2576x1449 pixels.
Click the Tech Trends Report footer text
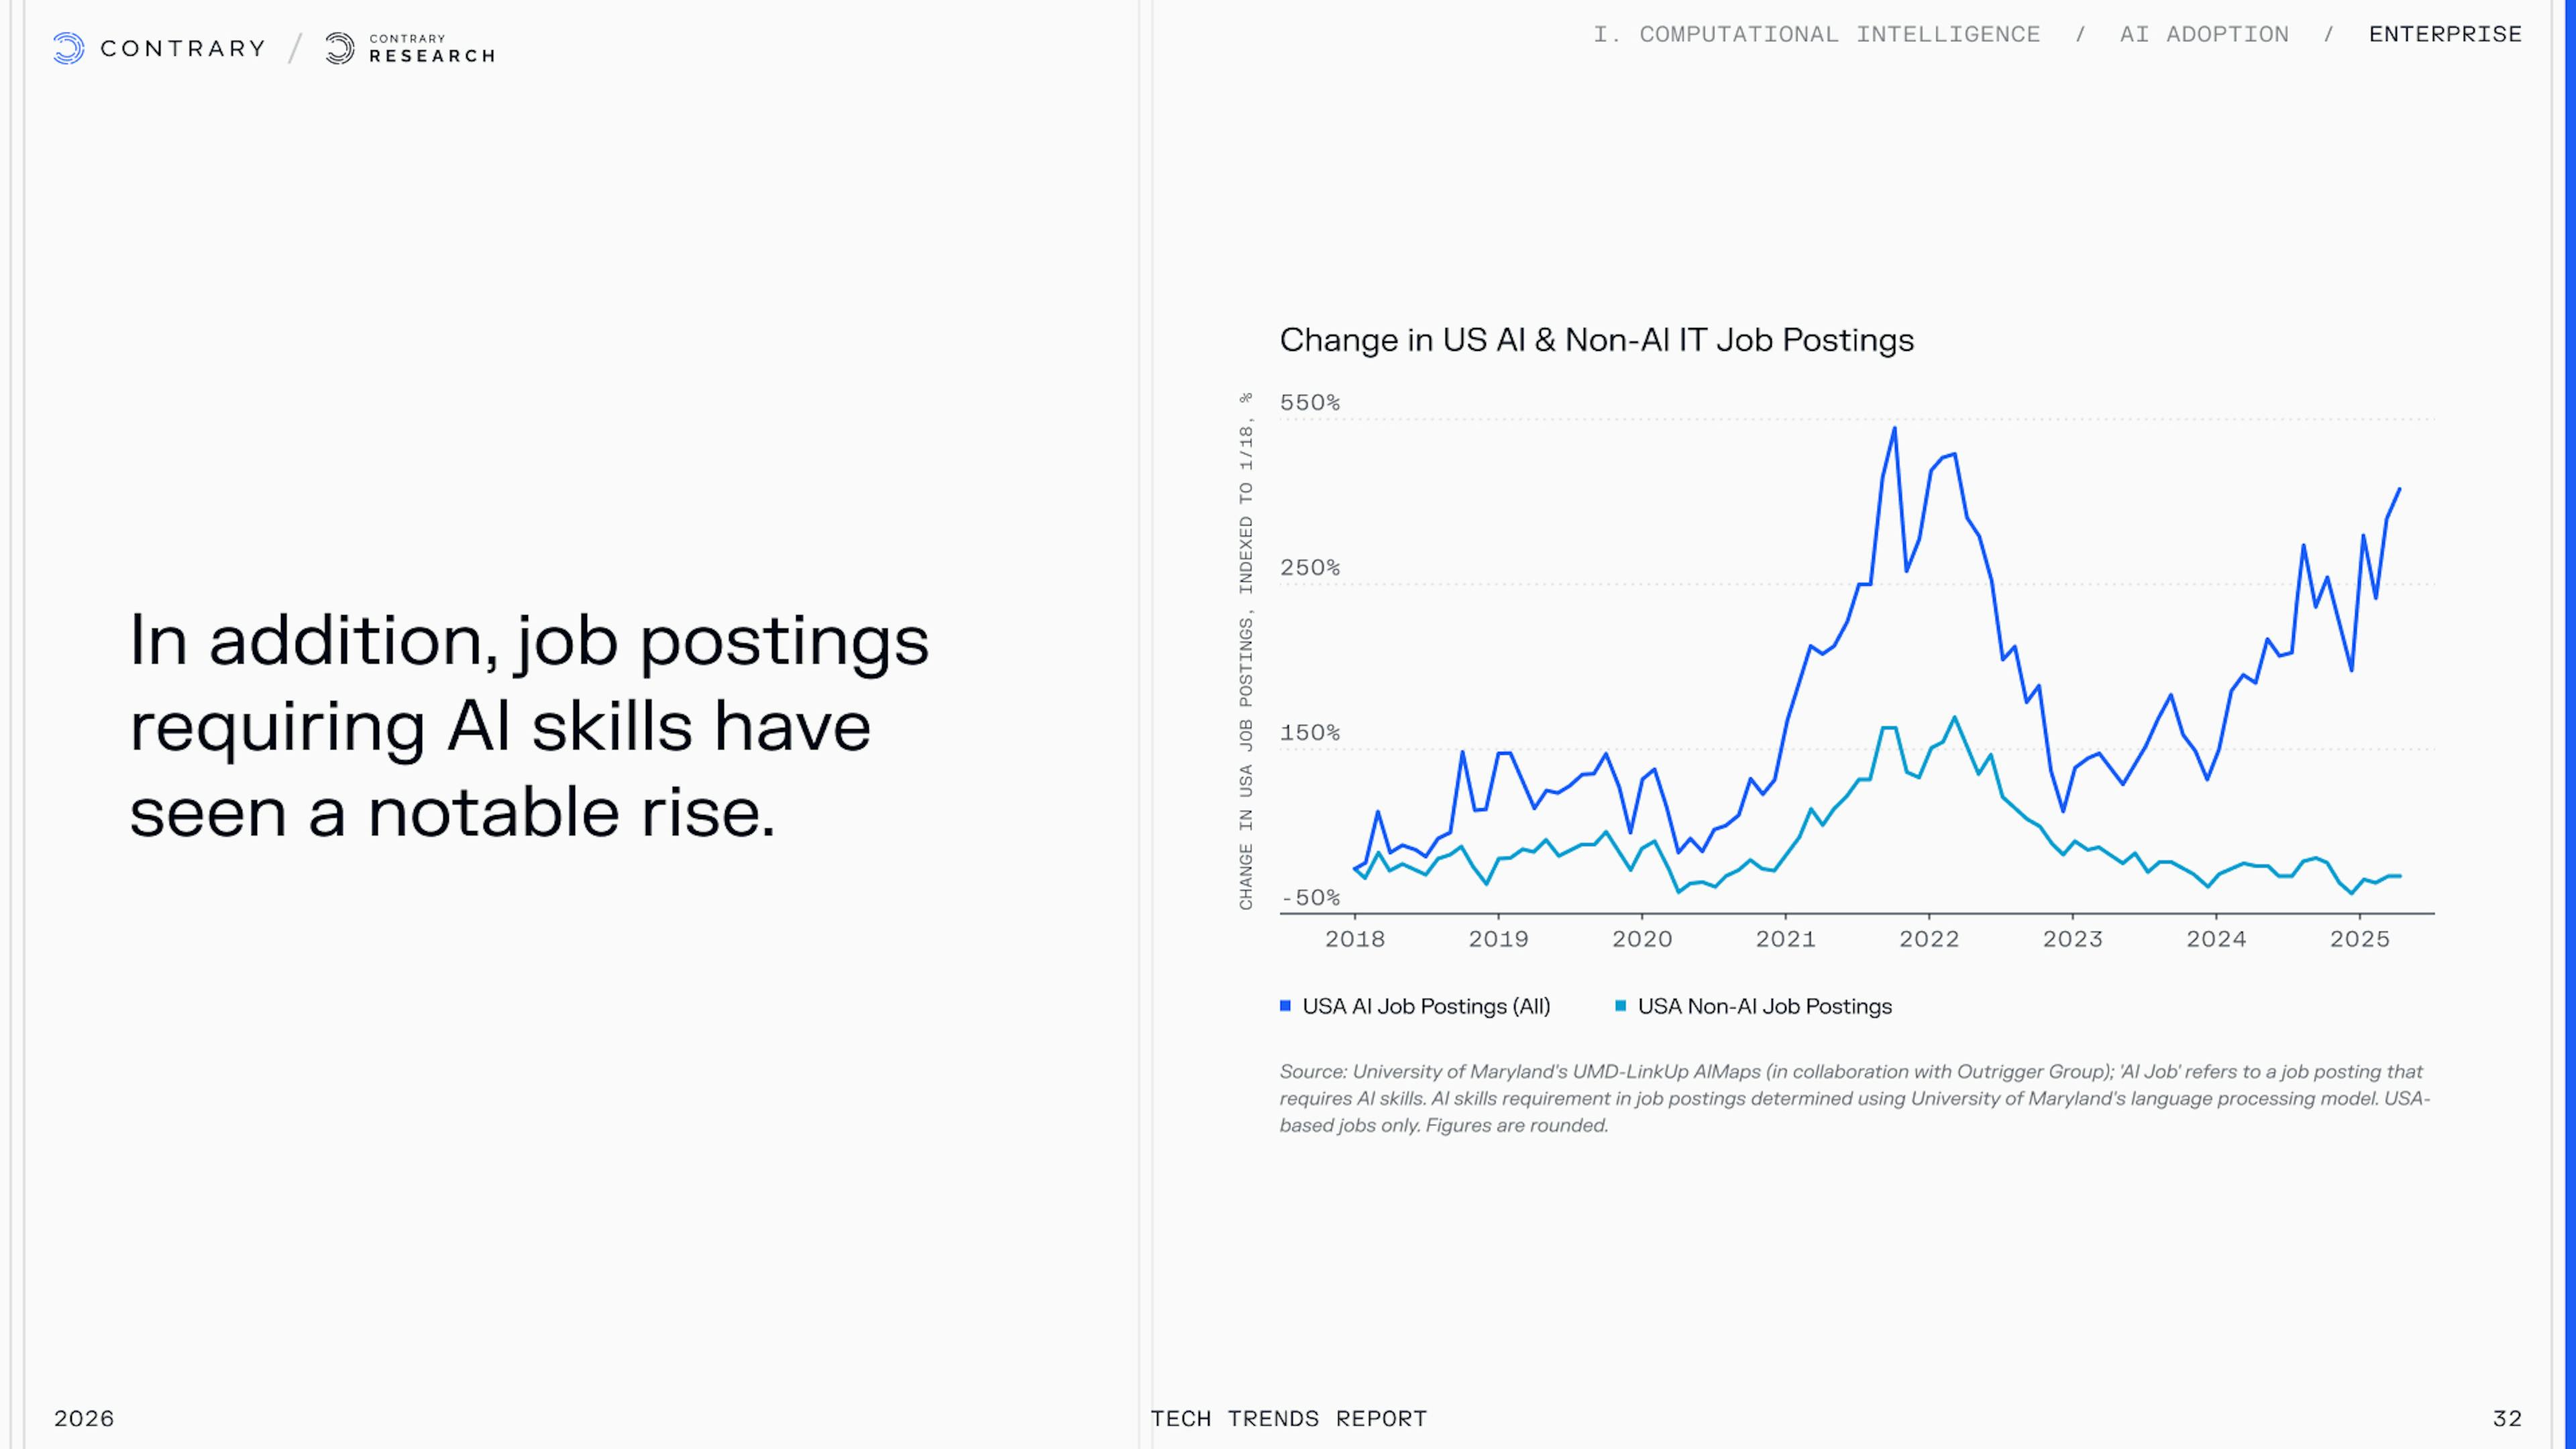1288,1418
